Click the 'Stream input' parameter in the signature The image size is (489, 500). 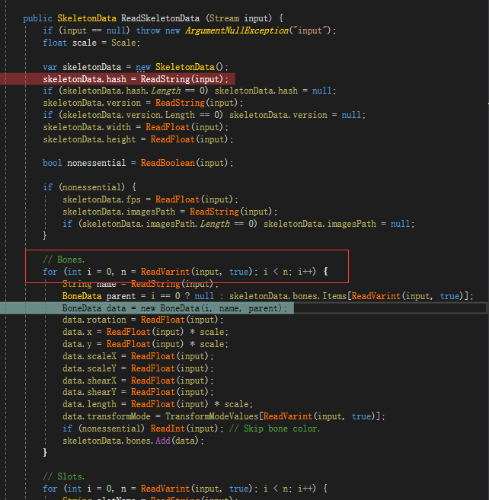tap(239, 18)
